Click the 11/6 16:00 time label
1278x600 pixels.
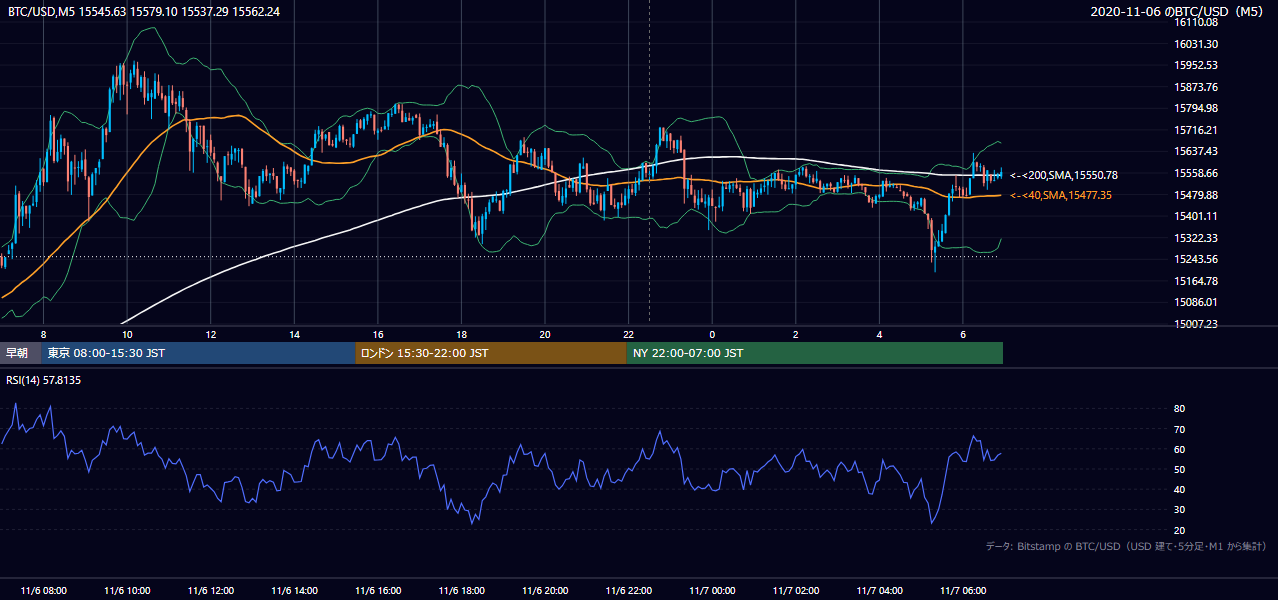point(378,591)
